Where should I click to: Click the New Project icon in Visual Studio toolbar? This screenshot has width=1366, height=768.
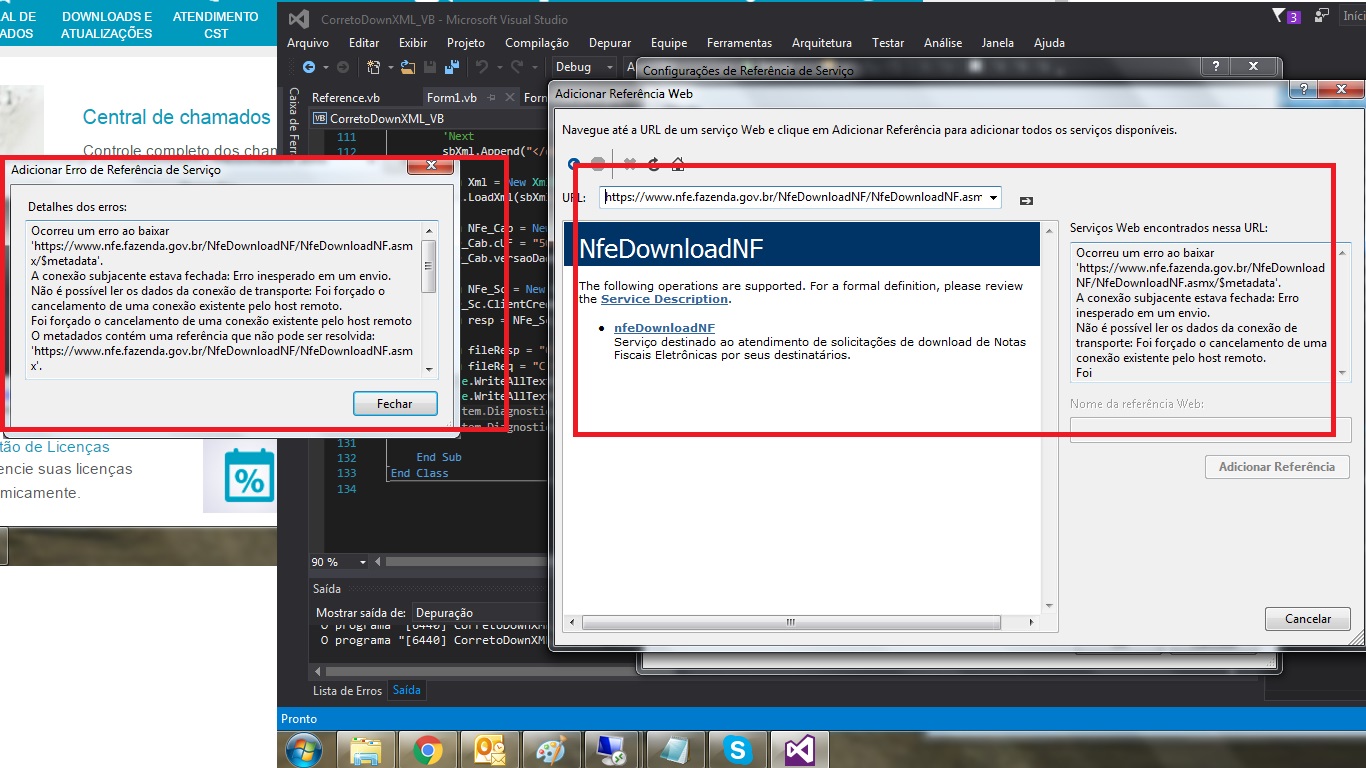tap(373, 67)
